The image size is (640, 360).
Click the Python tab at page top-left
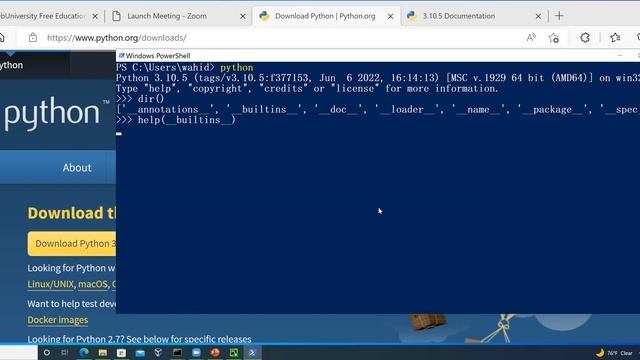[x=11, y=65]
